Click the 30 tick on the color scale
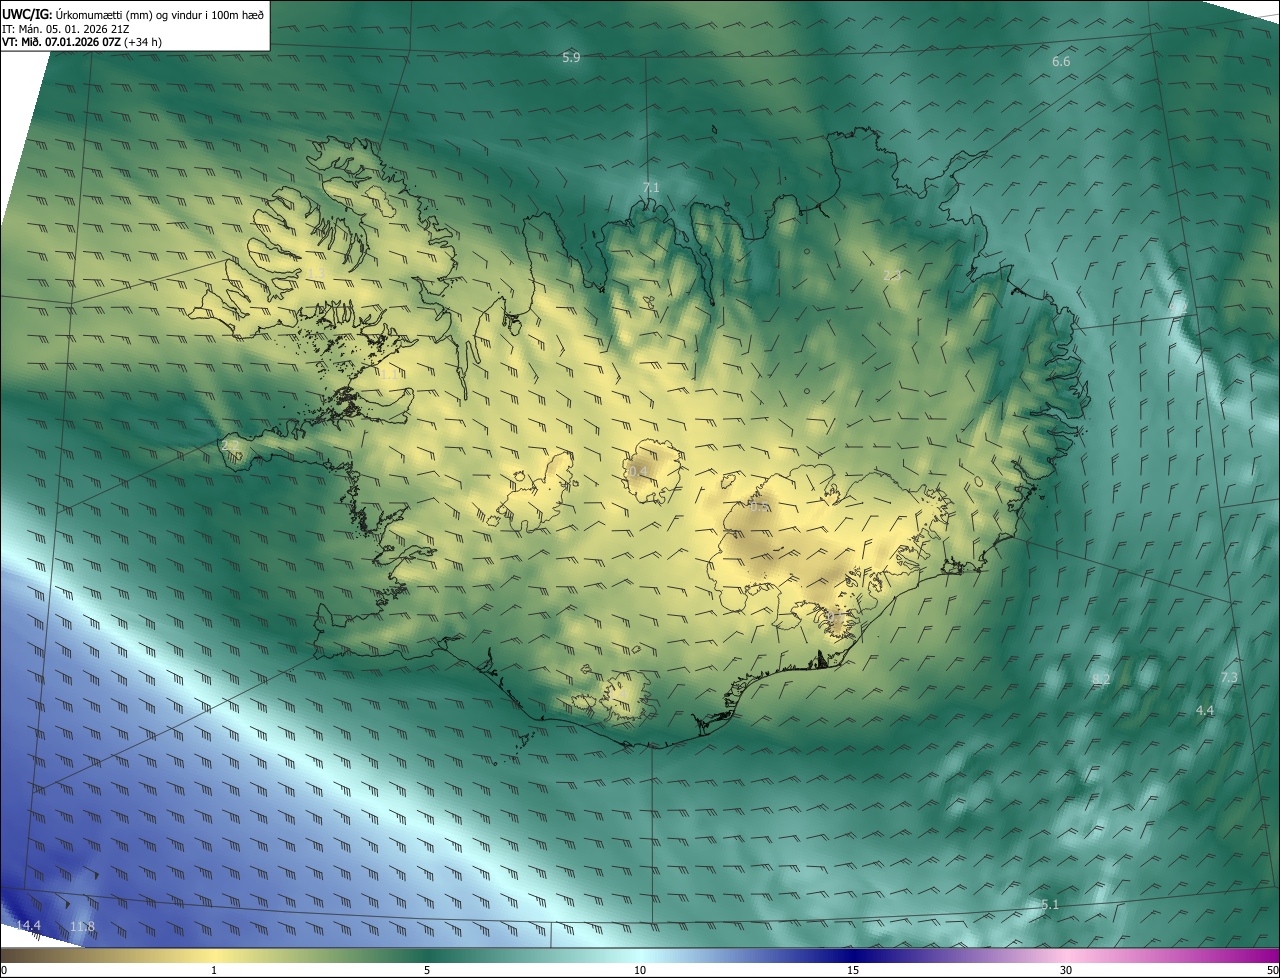This screenshot has width=1280, height=978. (x=1066, y=971)
